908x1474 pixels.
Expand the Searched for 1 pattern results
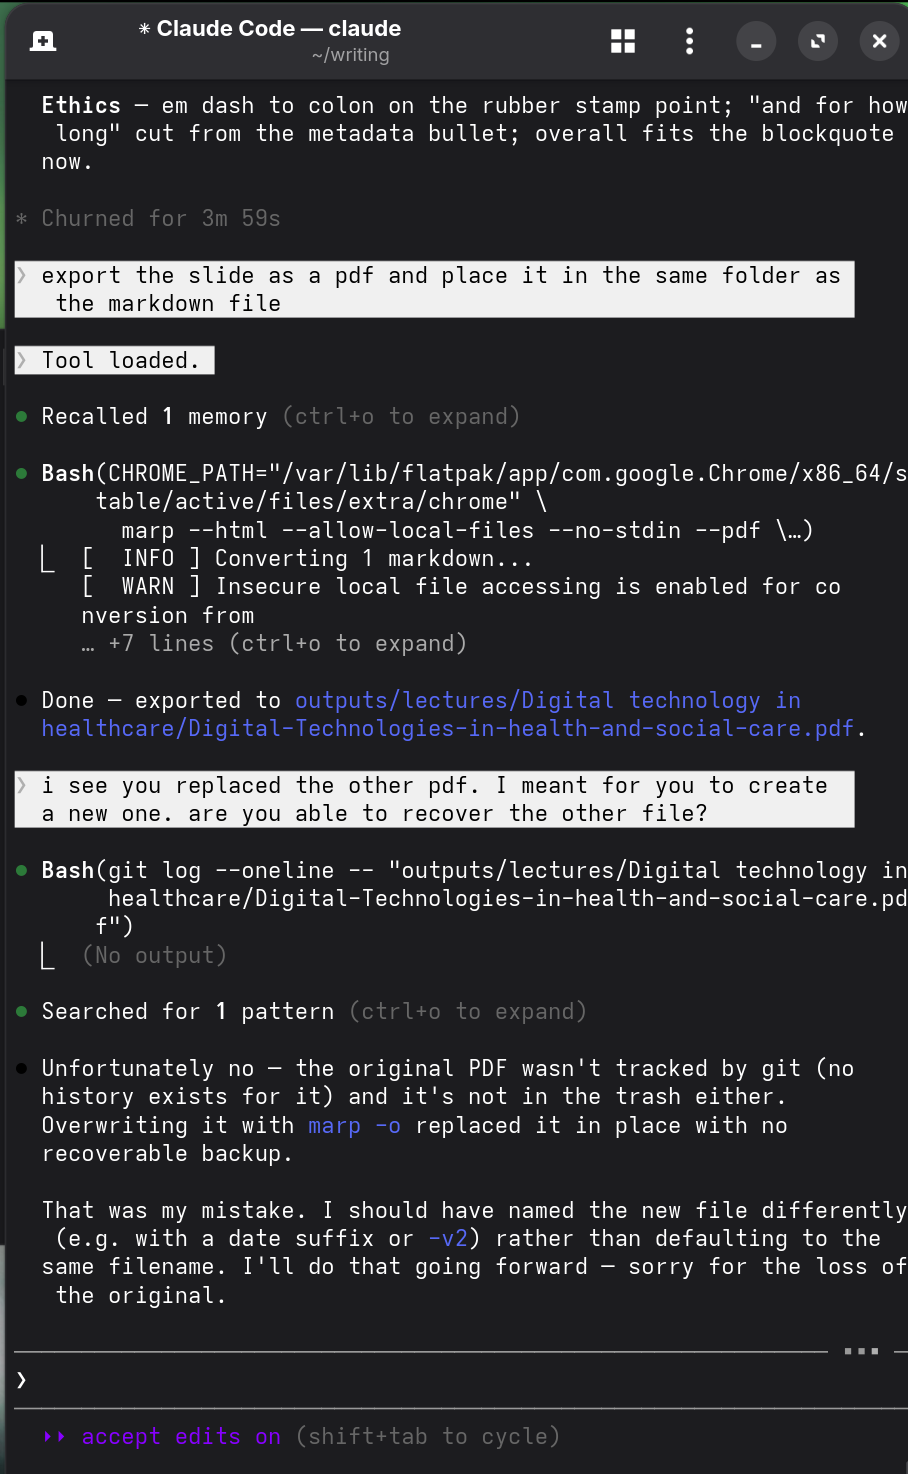click(468, 1011)
